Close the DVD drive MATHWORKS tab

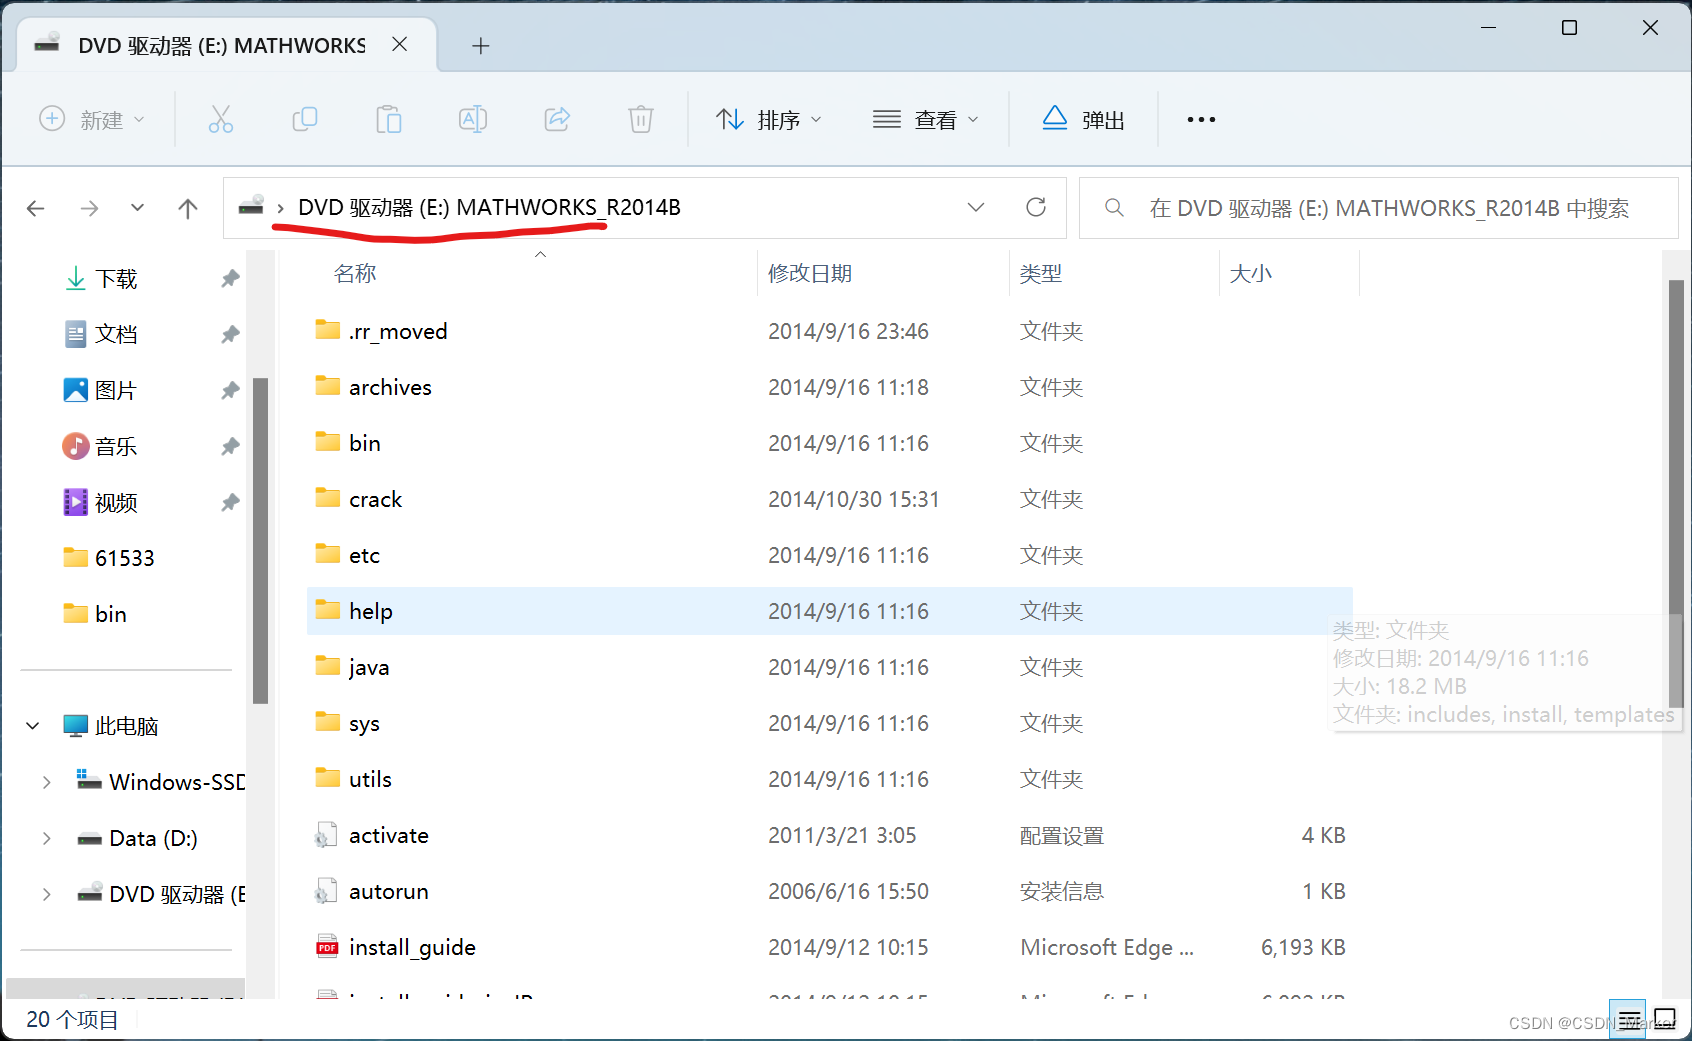tap(399, 45)
